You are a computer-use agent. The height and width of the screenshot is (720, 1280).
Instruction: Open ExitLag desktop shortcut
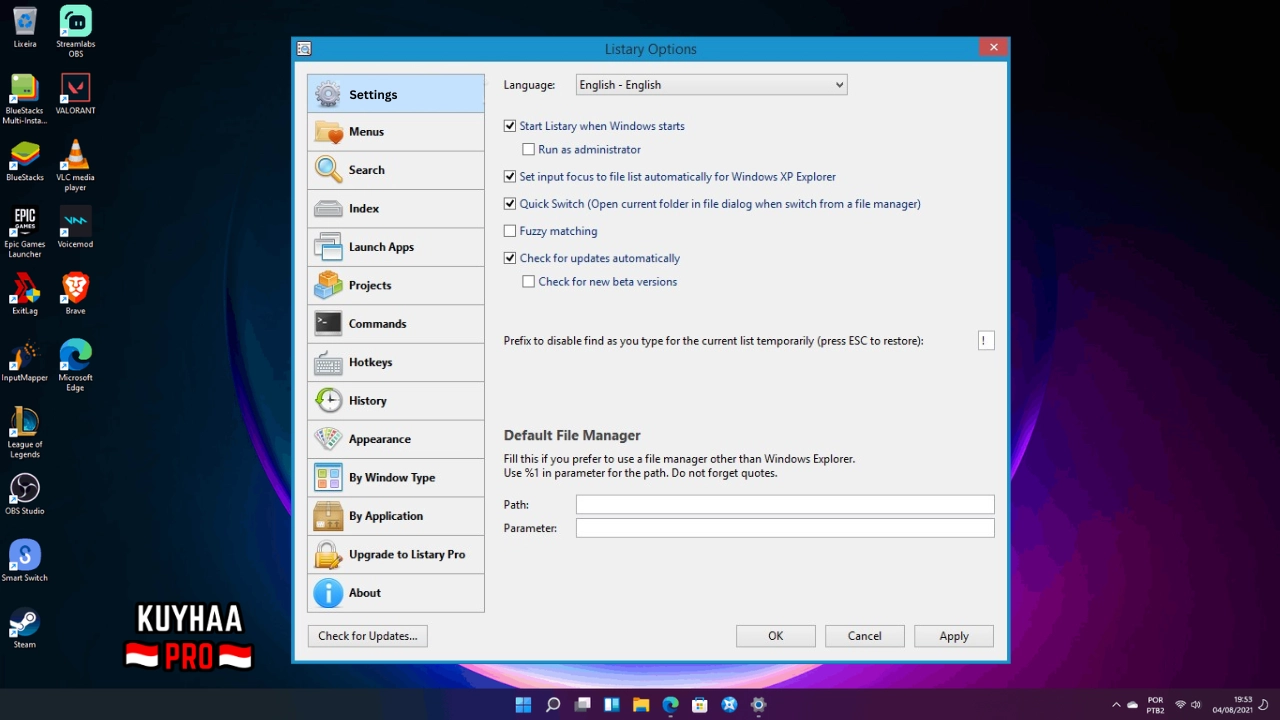(25, 294)
